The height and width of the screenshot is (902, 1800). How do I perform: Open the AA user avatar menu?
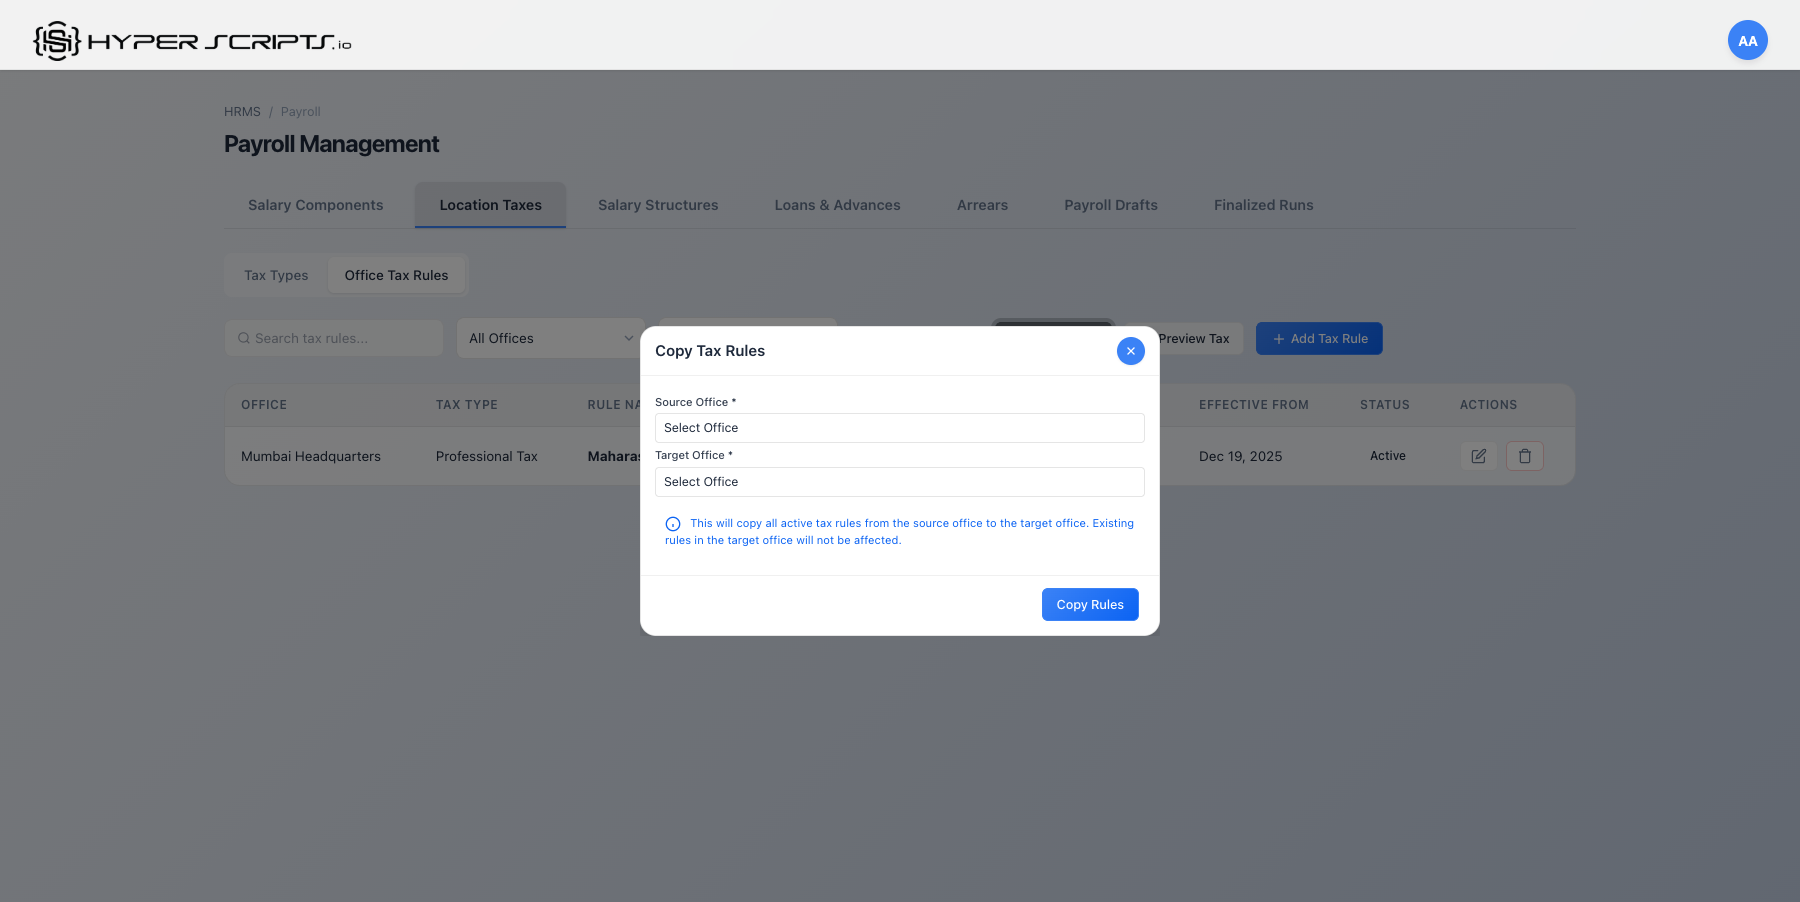1747,40
